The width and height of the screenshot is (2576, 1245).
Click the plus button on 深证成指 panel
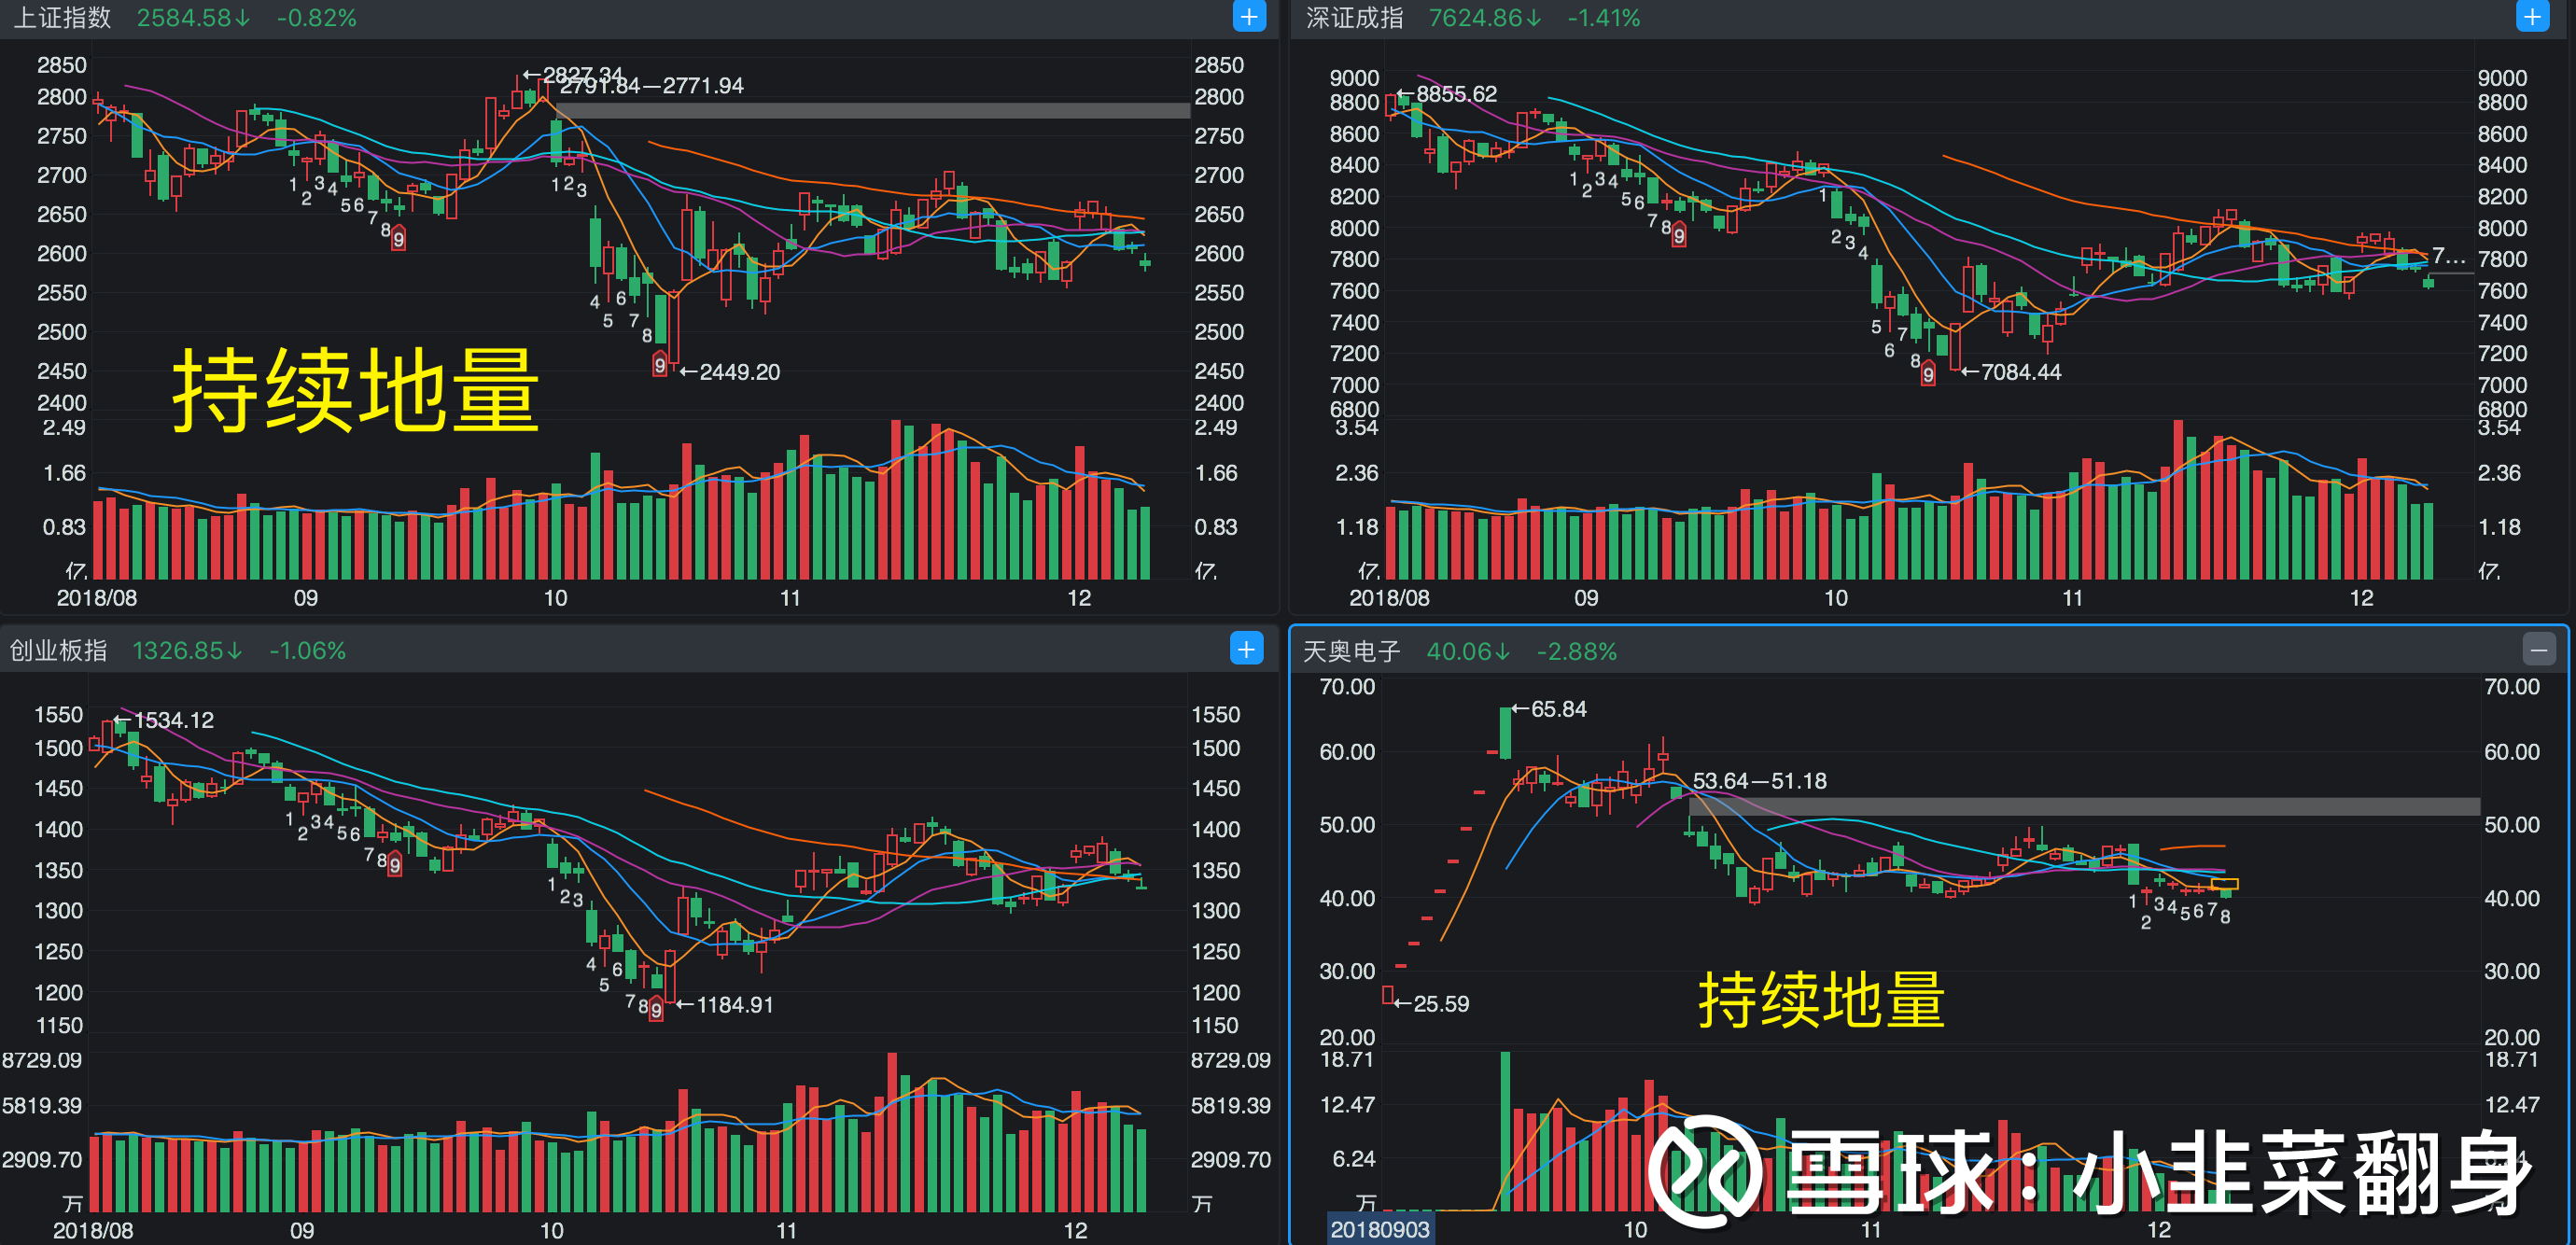click(2532, 16)
